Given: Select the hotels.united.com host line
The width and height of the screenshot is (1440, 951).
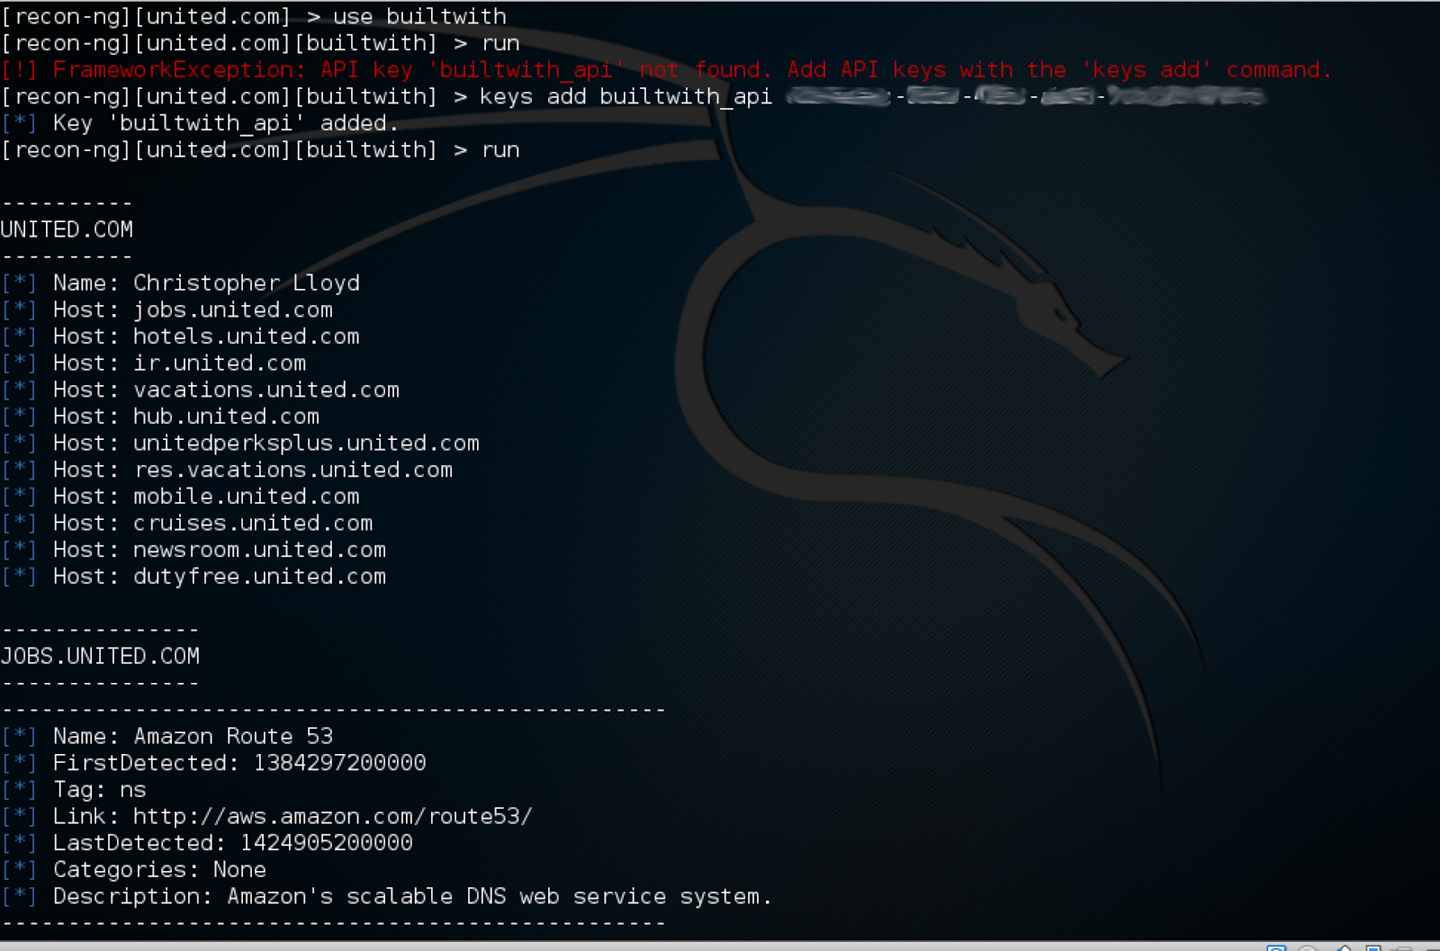Looking at the screenshot, I should [180, 337].
